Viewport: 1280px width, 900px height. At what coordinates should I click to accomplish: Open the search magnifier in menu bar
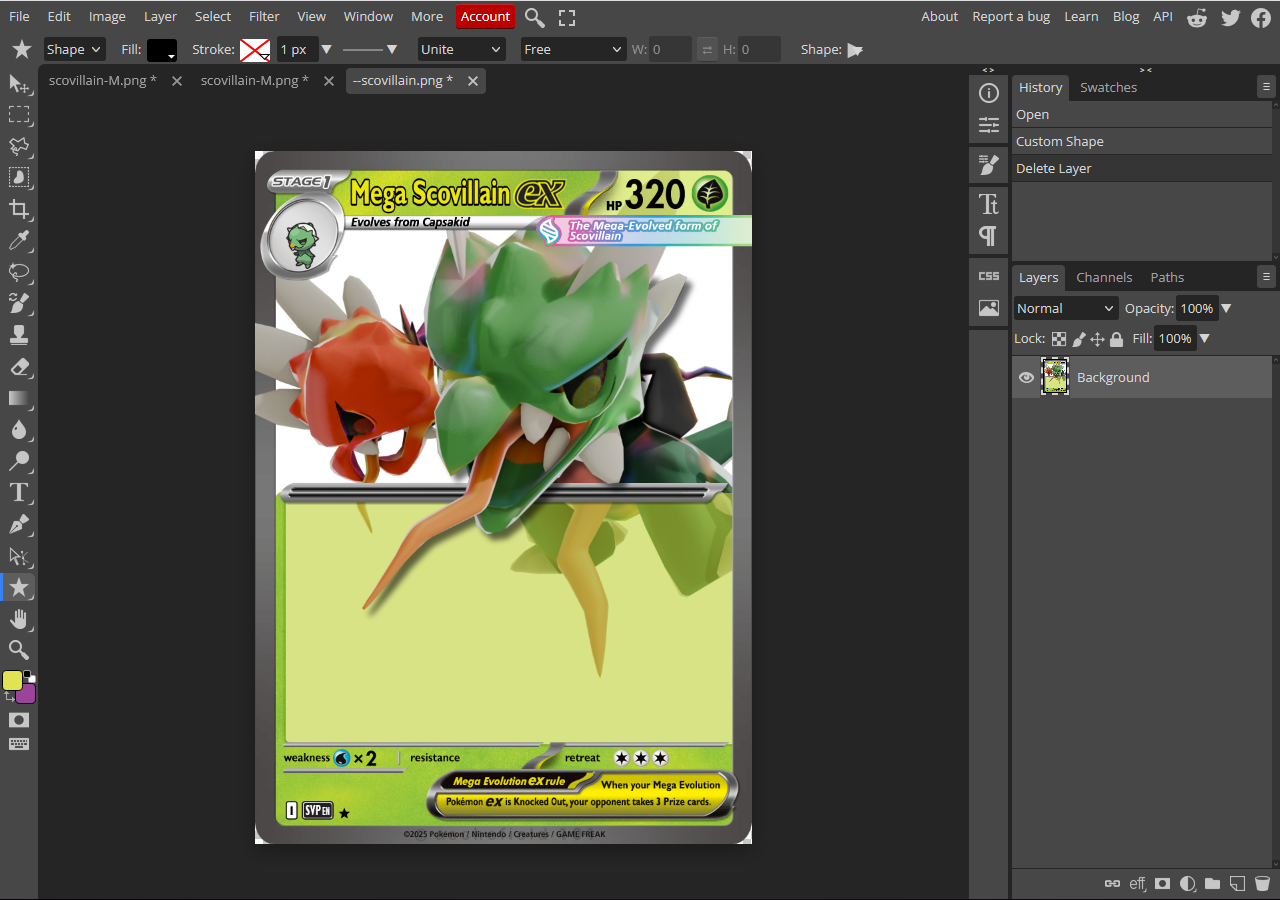535,17
